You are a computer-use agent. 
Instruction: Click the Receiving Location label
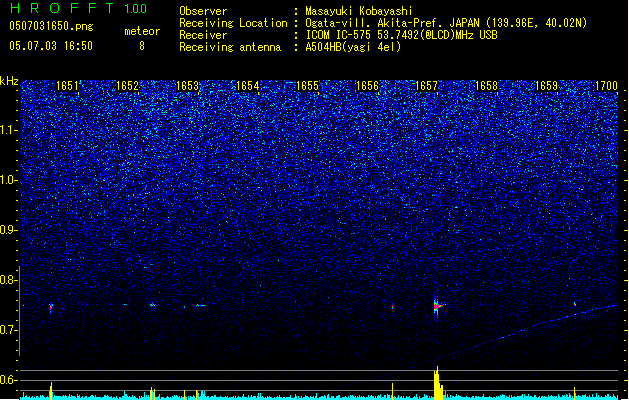pos(233,23)
